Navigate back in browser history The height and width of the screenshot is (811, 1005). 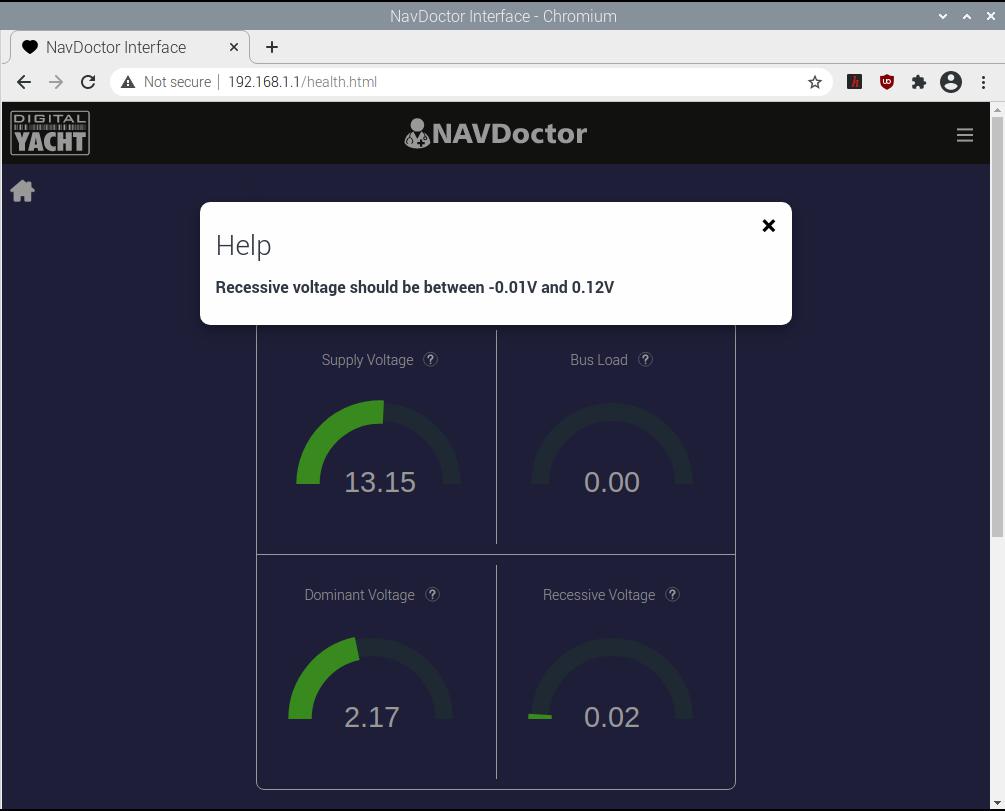(24, 82)
